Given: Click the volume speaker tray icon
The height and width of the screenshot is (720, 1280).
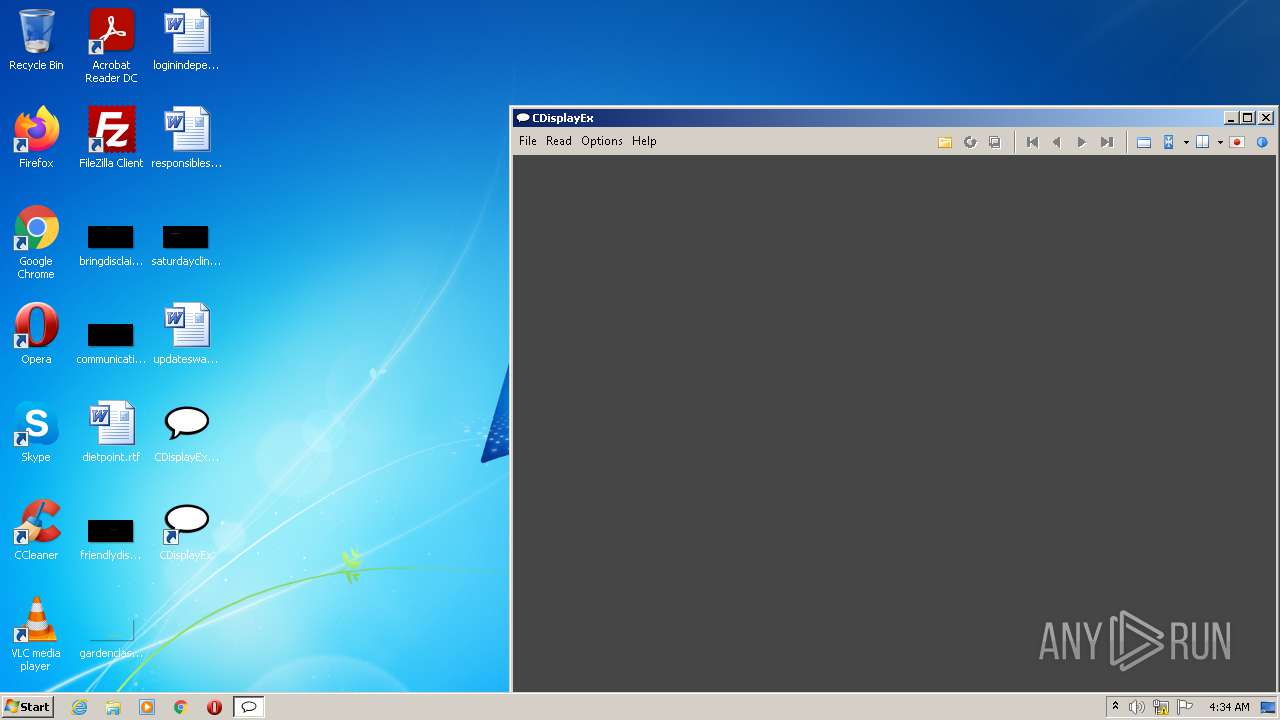Looking at the screenshot, I should point(1137,707).
